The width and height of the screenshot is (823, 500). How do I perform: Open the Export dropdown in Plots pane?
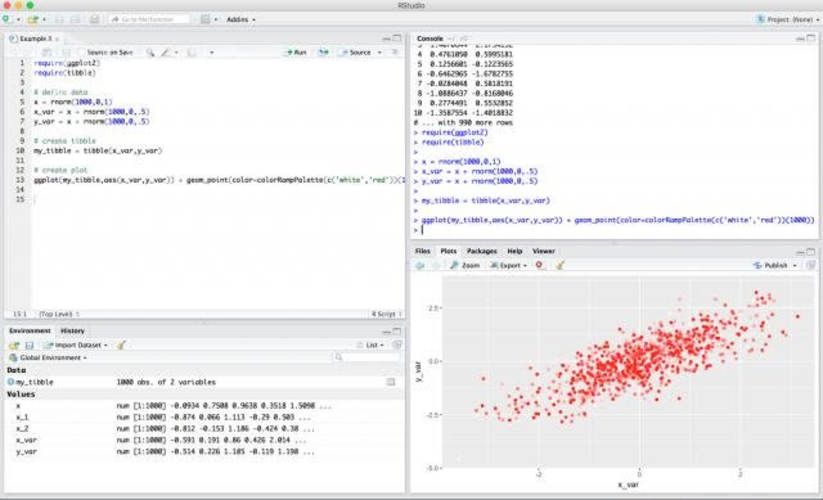point(508,265)
